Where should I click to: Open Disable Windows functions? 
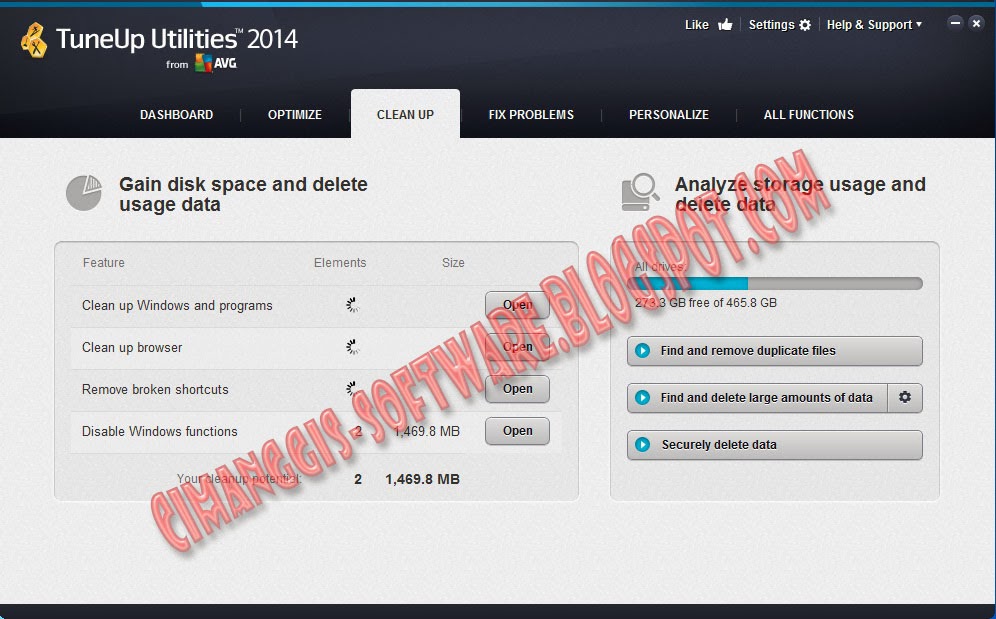(517, 431)
